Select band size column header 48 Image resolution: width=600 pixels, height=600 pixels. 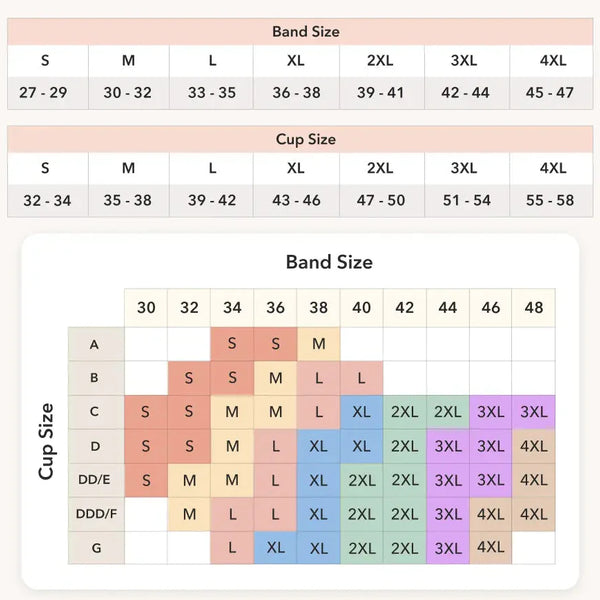[x=533, y=308]
